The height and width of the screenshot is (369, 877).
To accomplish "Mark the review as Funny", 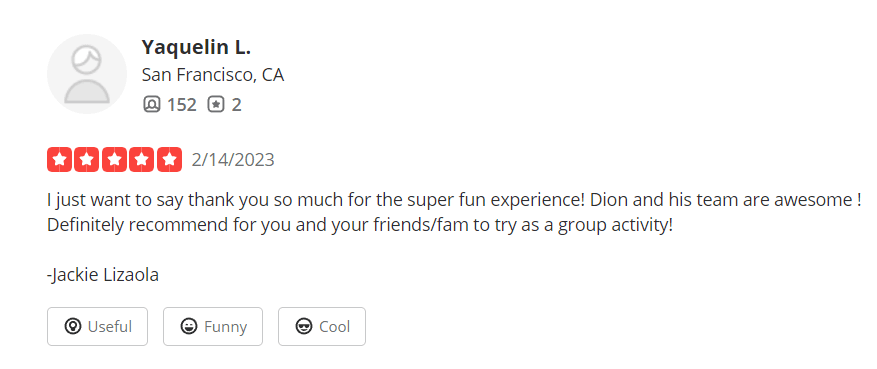I will [x=213, y=327].
